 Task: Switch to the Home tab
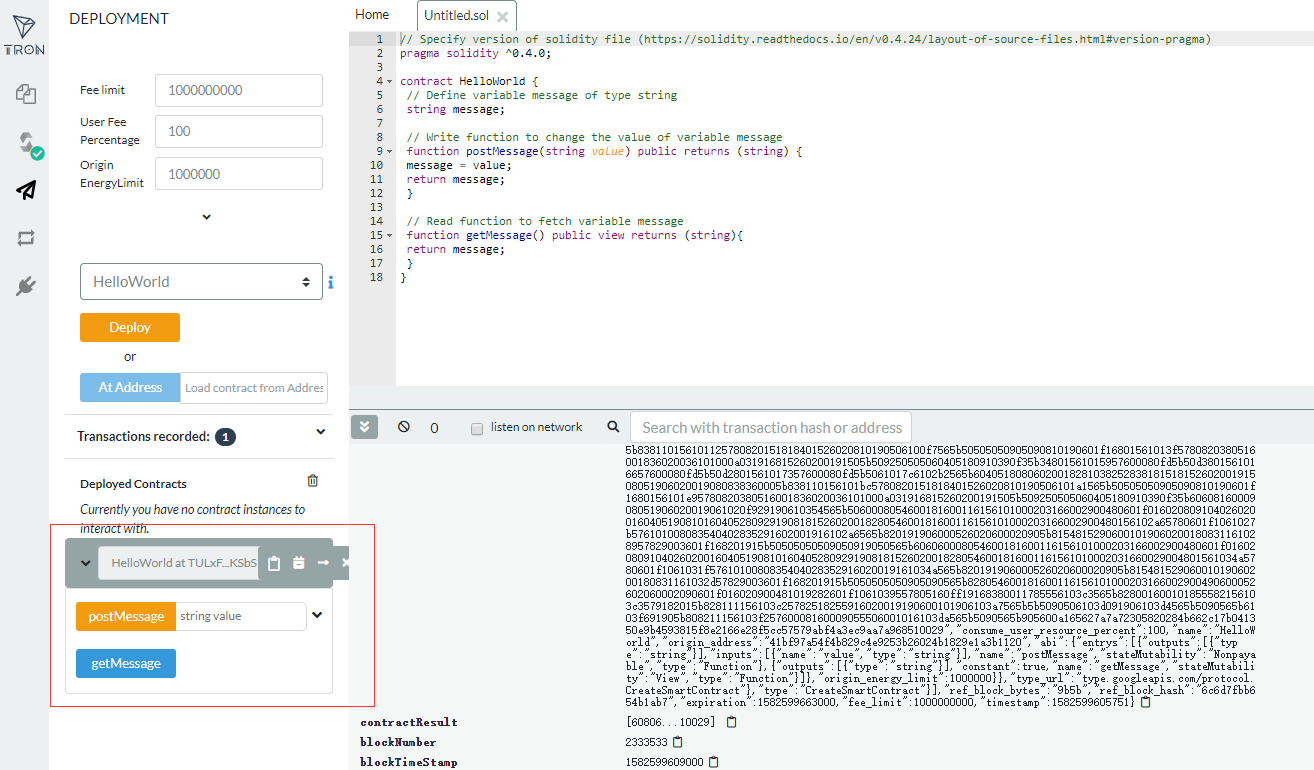coord(372,15)
